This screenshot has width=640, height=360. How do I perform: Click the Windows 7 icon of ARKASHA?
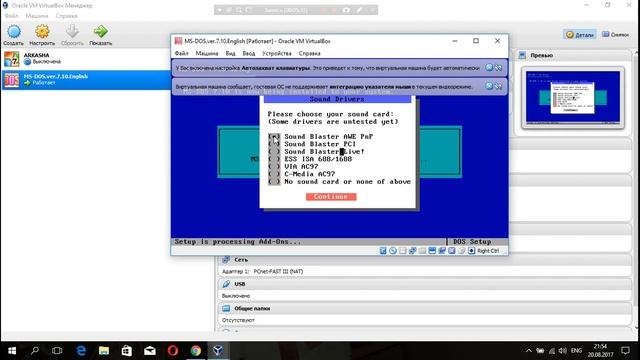pyautogui.click(x=11, y=59)
